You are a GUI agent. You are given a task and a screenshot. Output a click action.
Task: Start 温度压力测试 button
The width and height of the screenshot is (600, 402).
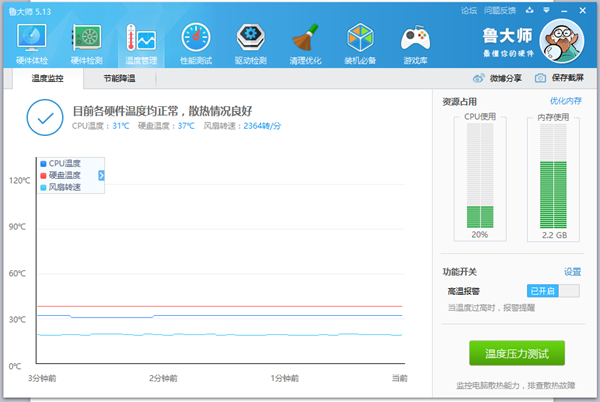(x=517, y=353)
